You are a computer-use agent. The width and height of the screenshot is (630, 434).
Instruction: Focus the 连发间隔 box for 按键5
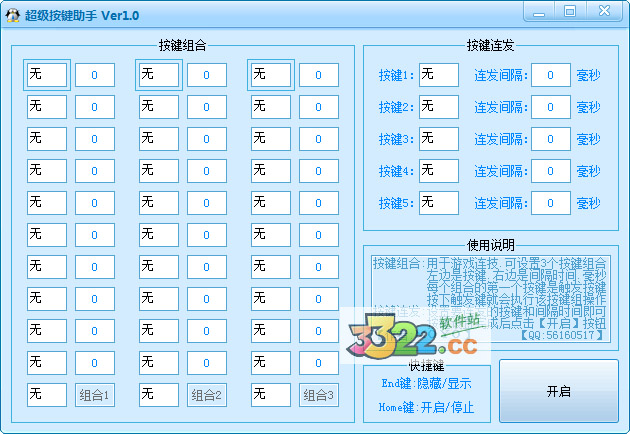(551, 203)
